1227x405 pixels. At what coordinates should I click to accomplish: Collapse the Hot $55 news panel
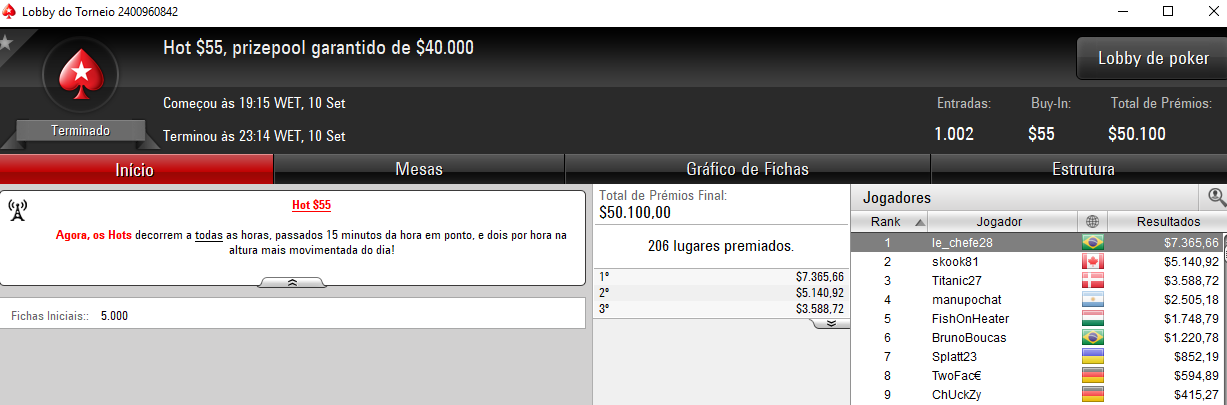292,283
